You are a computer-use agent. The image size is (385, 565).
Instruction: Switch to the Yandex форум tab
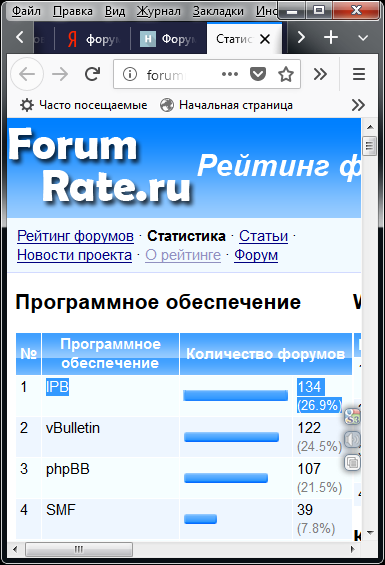point(92,39)
